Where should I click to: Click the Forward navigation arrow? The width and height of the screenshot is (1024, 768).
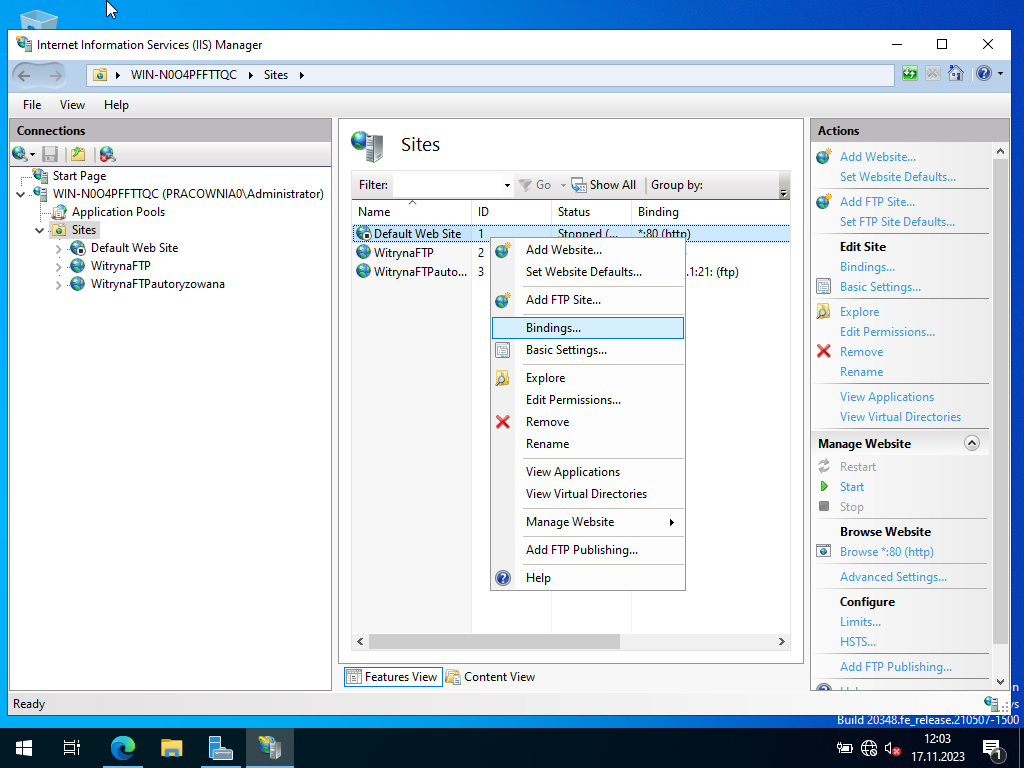[56, 76]
